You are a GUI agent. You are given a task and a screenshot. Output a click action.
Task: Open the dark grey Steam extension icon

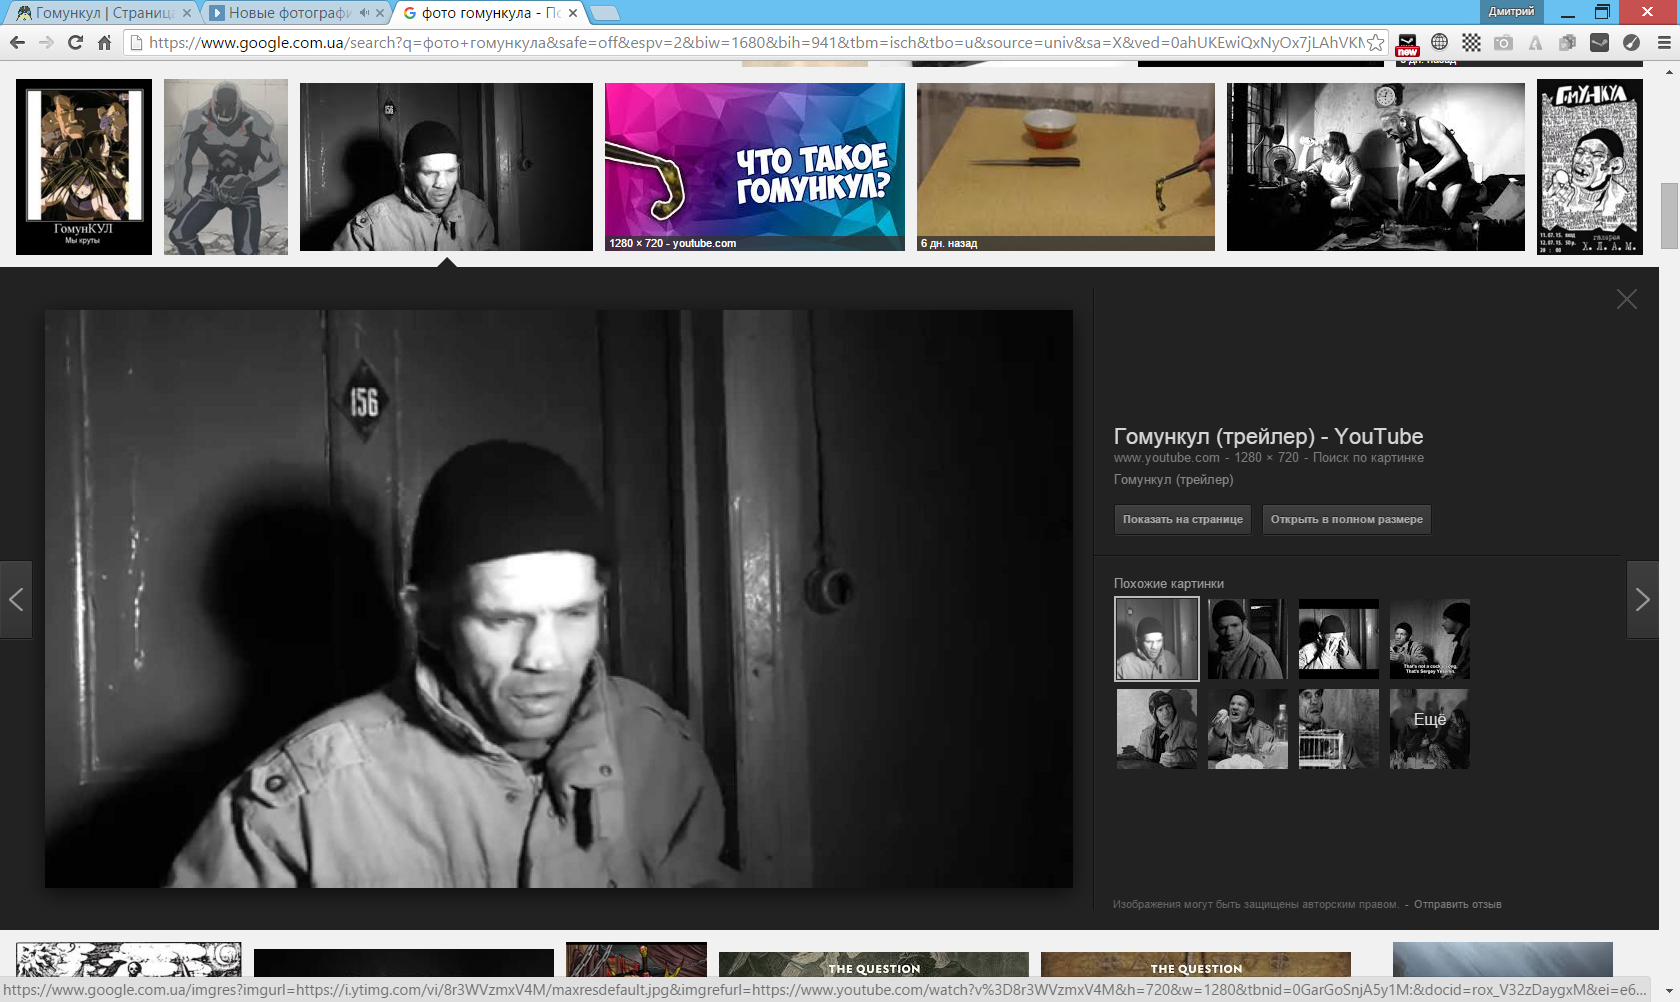point(1599,42)
